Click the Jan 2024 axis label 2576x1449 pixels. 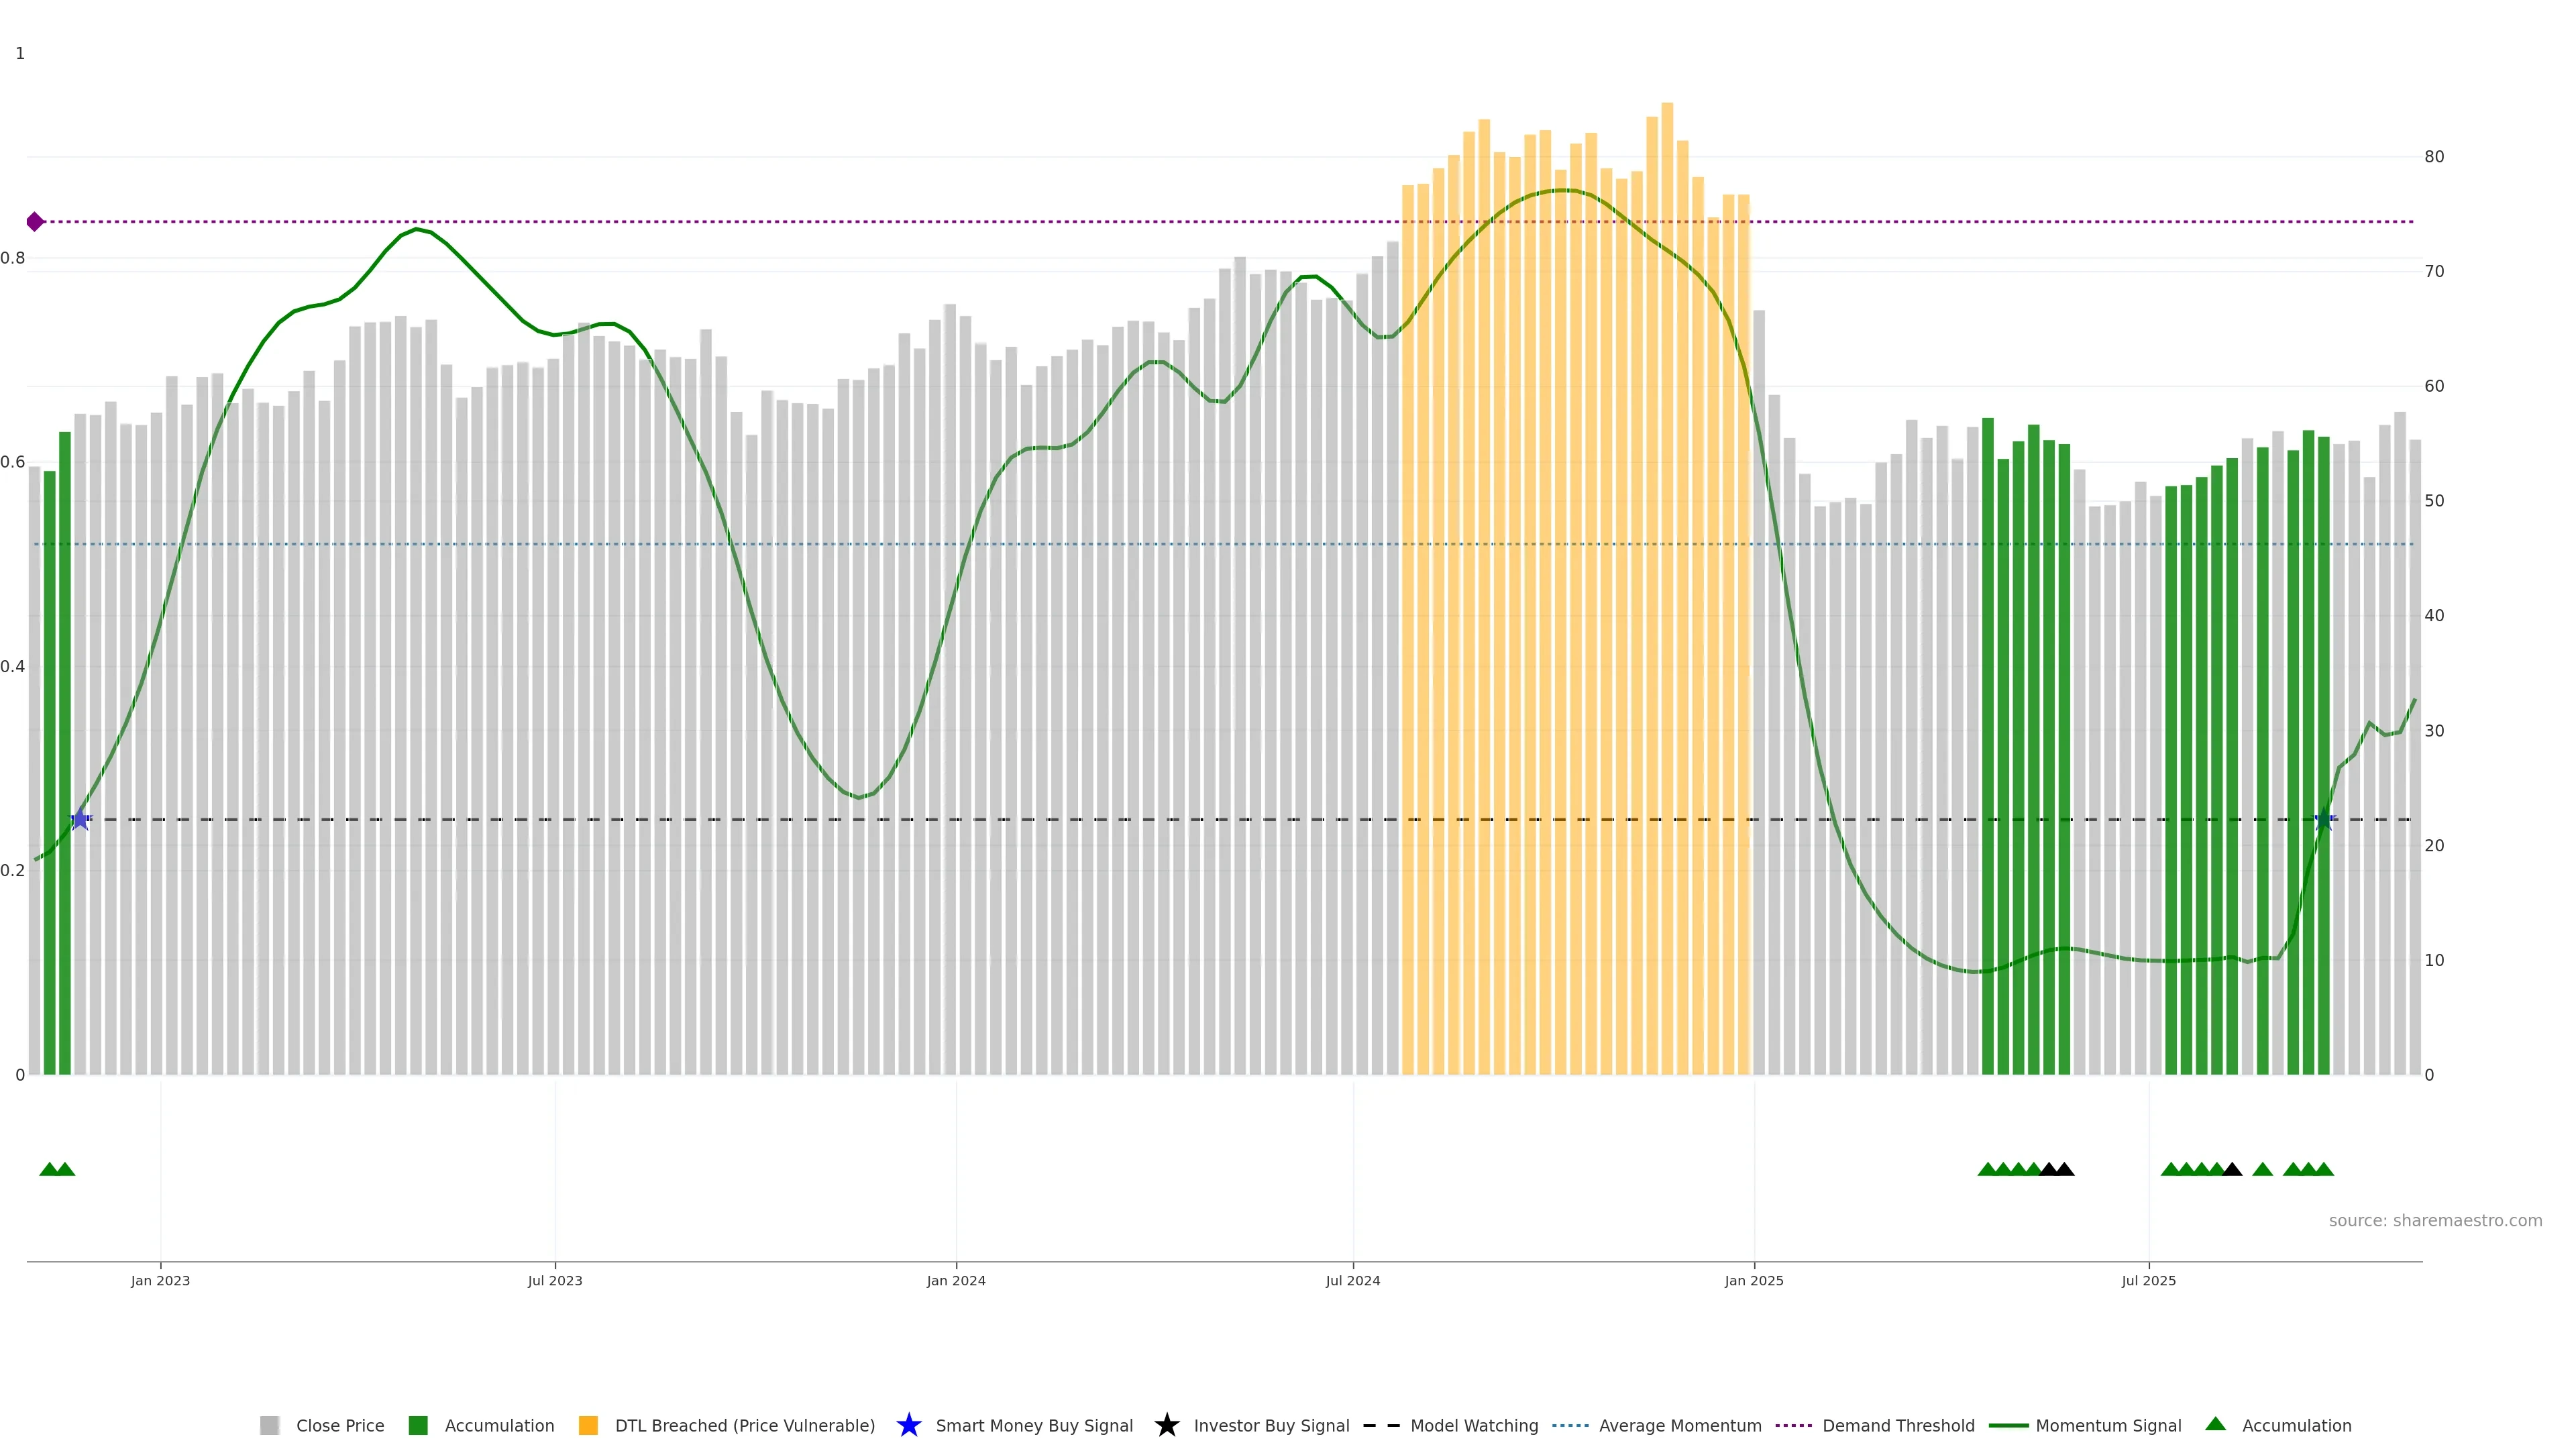tap(955, 1281)
